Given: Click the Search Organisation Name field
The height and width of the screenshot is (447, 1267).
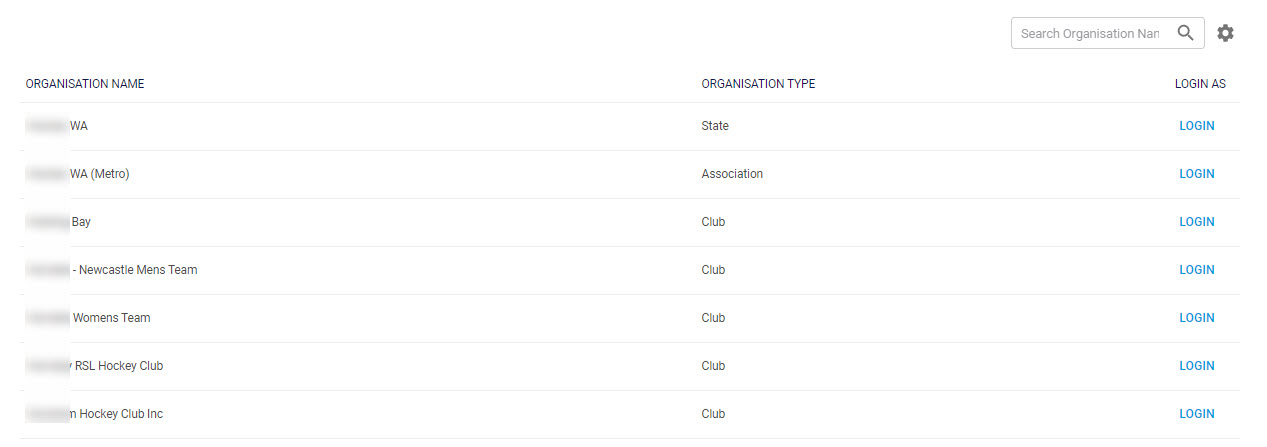Looking at the screenshot, I should 1089,33.
